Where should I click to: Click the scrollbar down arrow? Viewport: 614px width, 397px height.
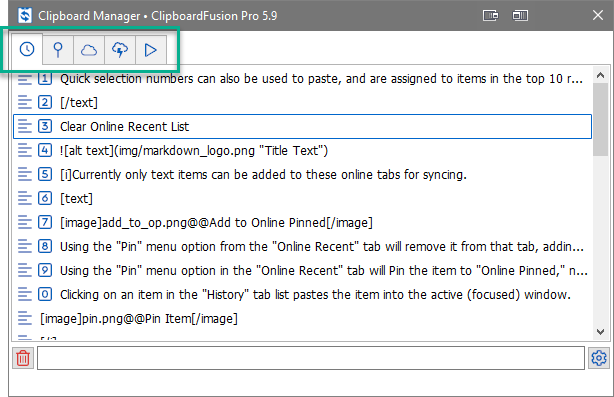600,332
